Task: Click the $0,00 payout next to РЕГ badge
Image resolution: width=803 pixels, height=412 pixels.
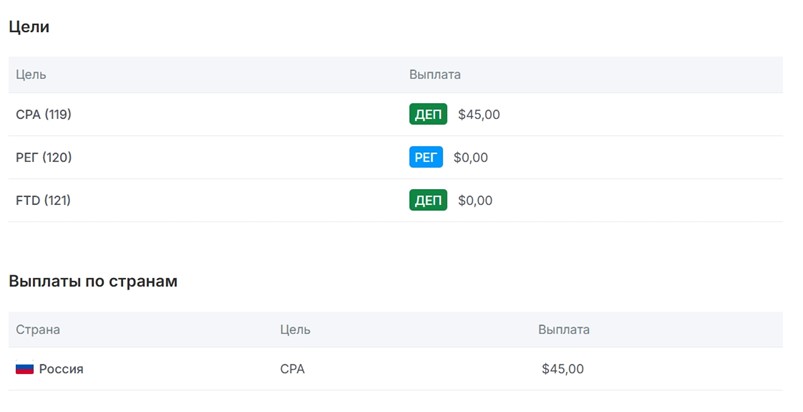Action: tap(471, 157)
